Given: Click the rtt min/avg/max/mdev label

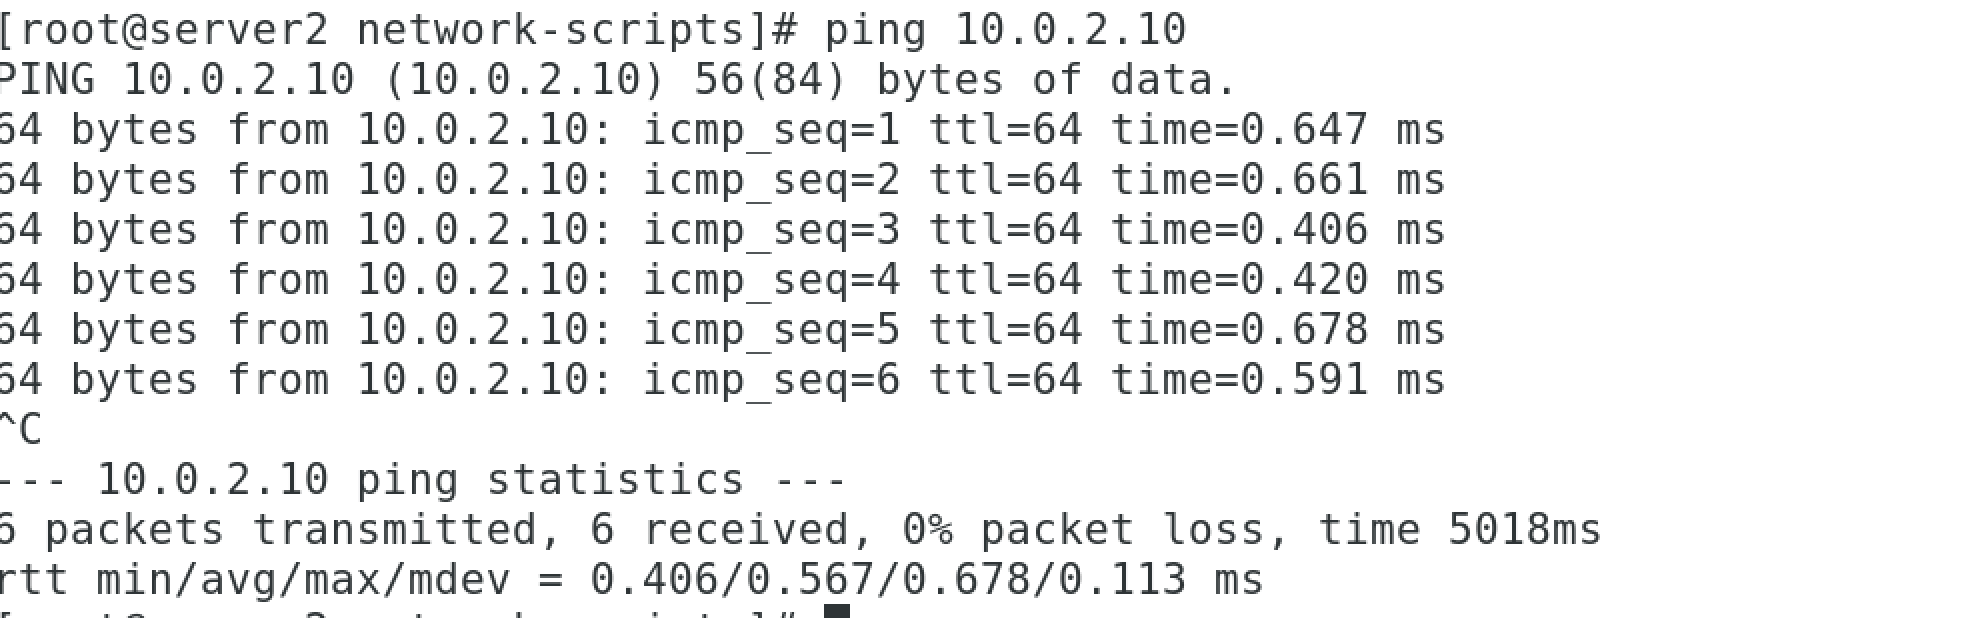Looking at the screenshot, I should (x=255, y=581).
